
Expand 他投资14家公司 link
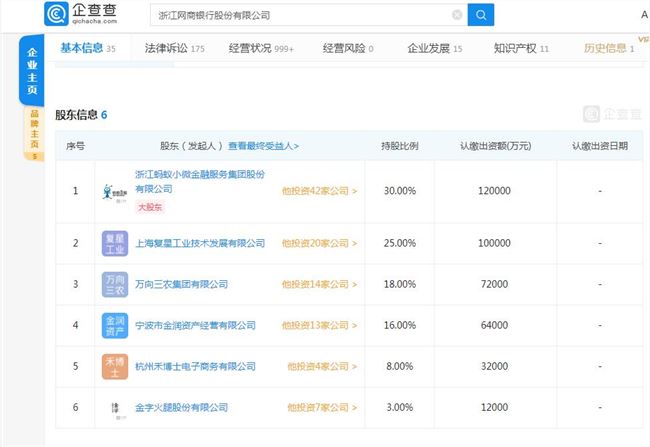tap(319, 284)
